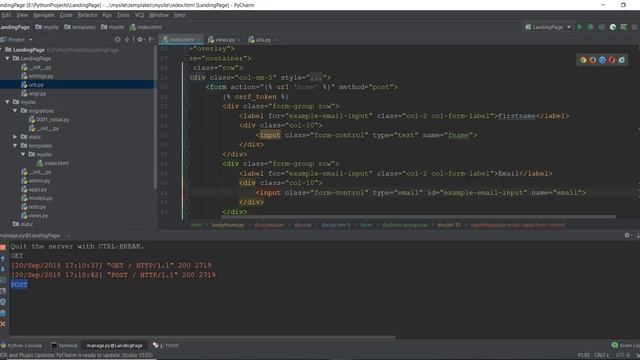Open the Code menu
Viewport: 640px width, 360px height.
pyautogui.click(x=66, y=15)
